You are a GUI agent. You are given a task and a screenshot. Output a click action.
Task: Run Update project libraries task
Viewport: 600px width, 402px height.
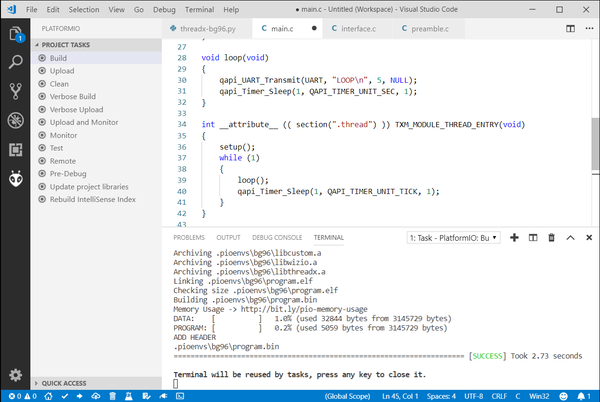tap(96, 186)
